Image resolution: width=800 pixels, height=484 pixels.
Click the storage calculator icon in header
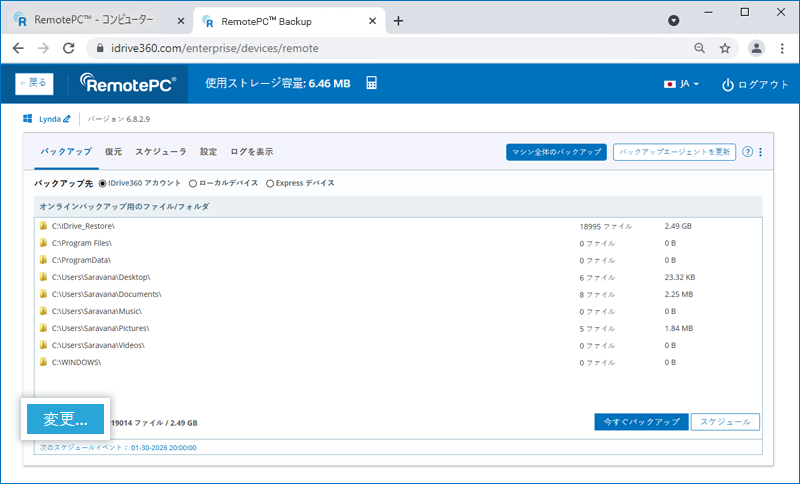[x=371, y=83]
